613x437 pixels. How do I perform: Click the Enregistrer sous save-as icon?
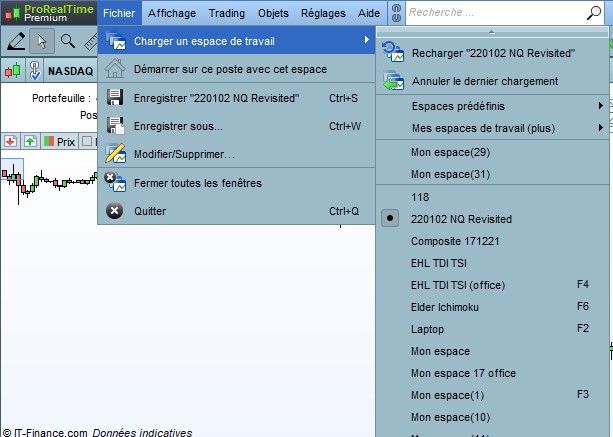coord(115,126)
